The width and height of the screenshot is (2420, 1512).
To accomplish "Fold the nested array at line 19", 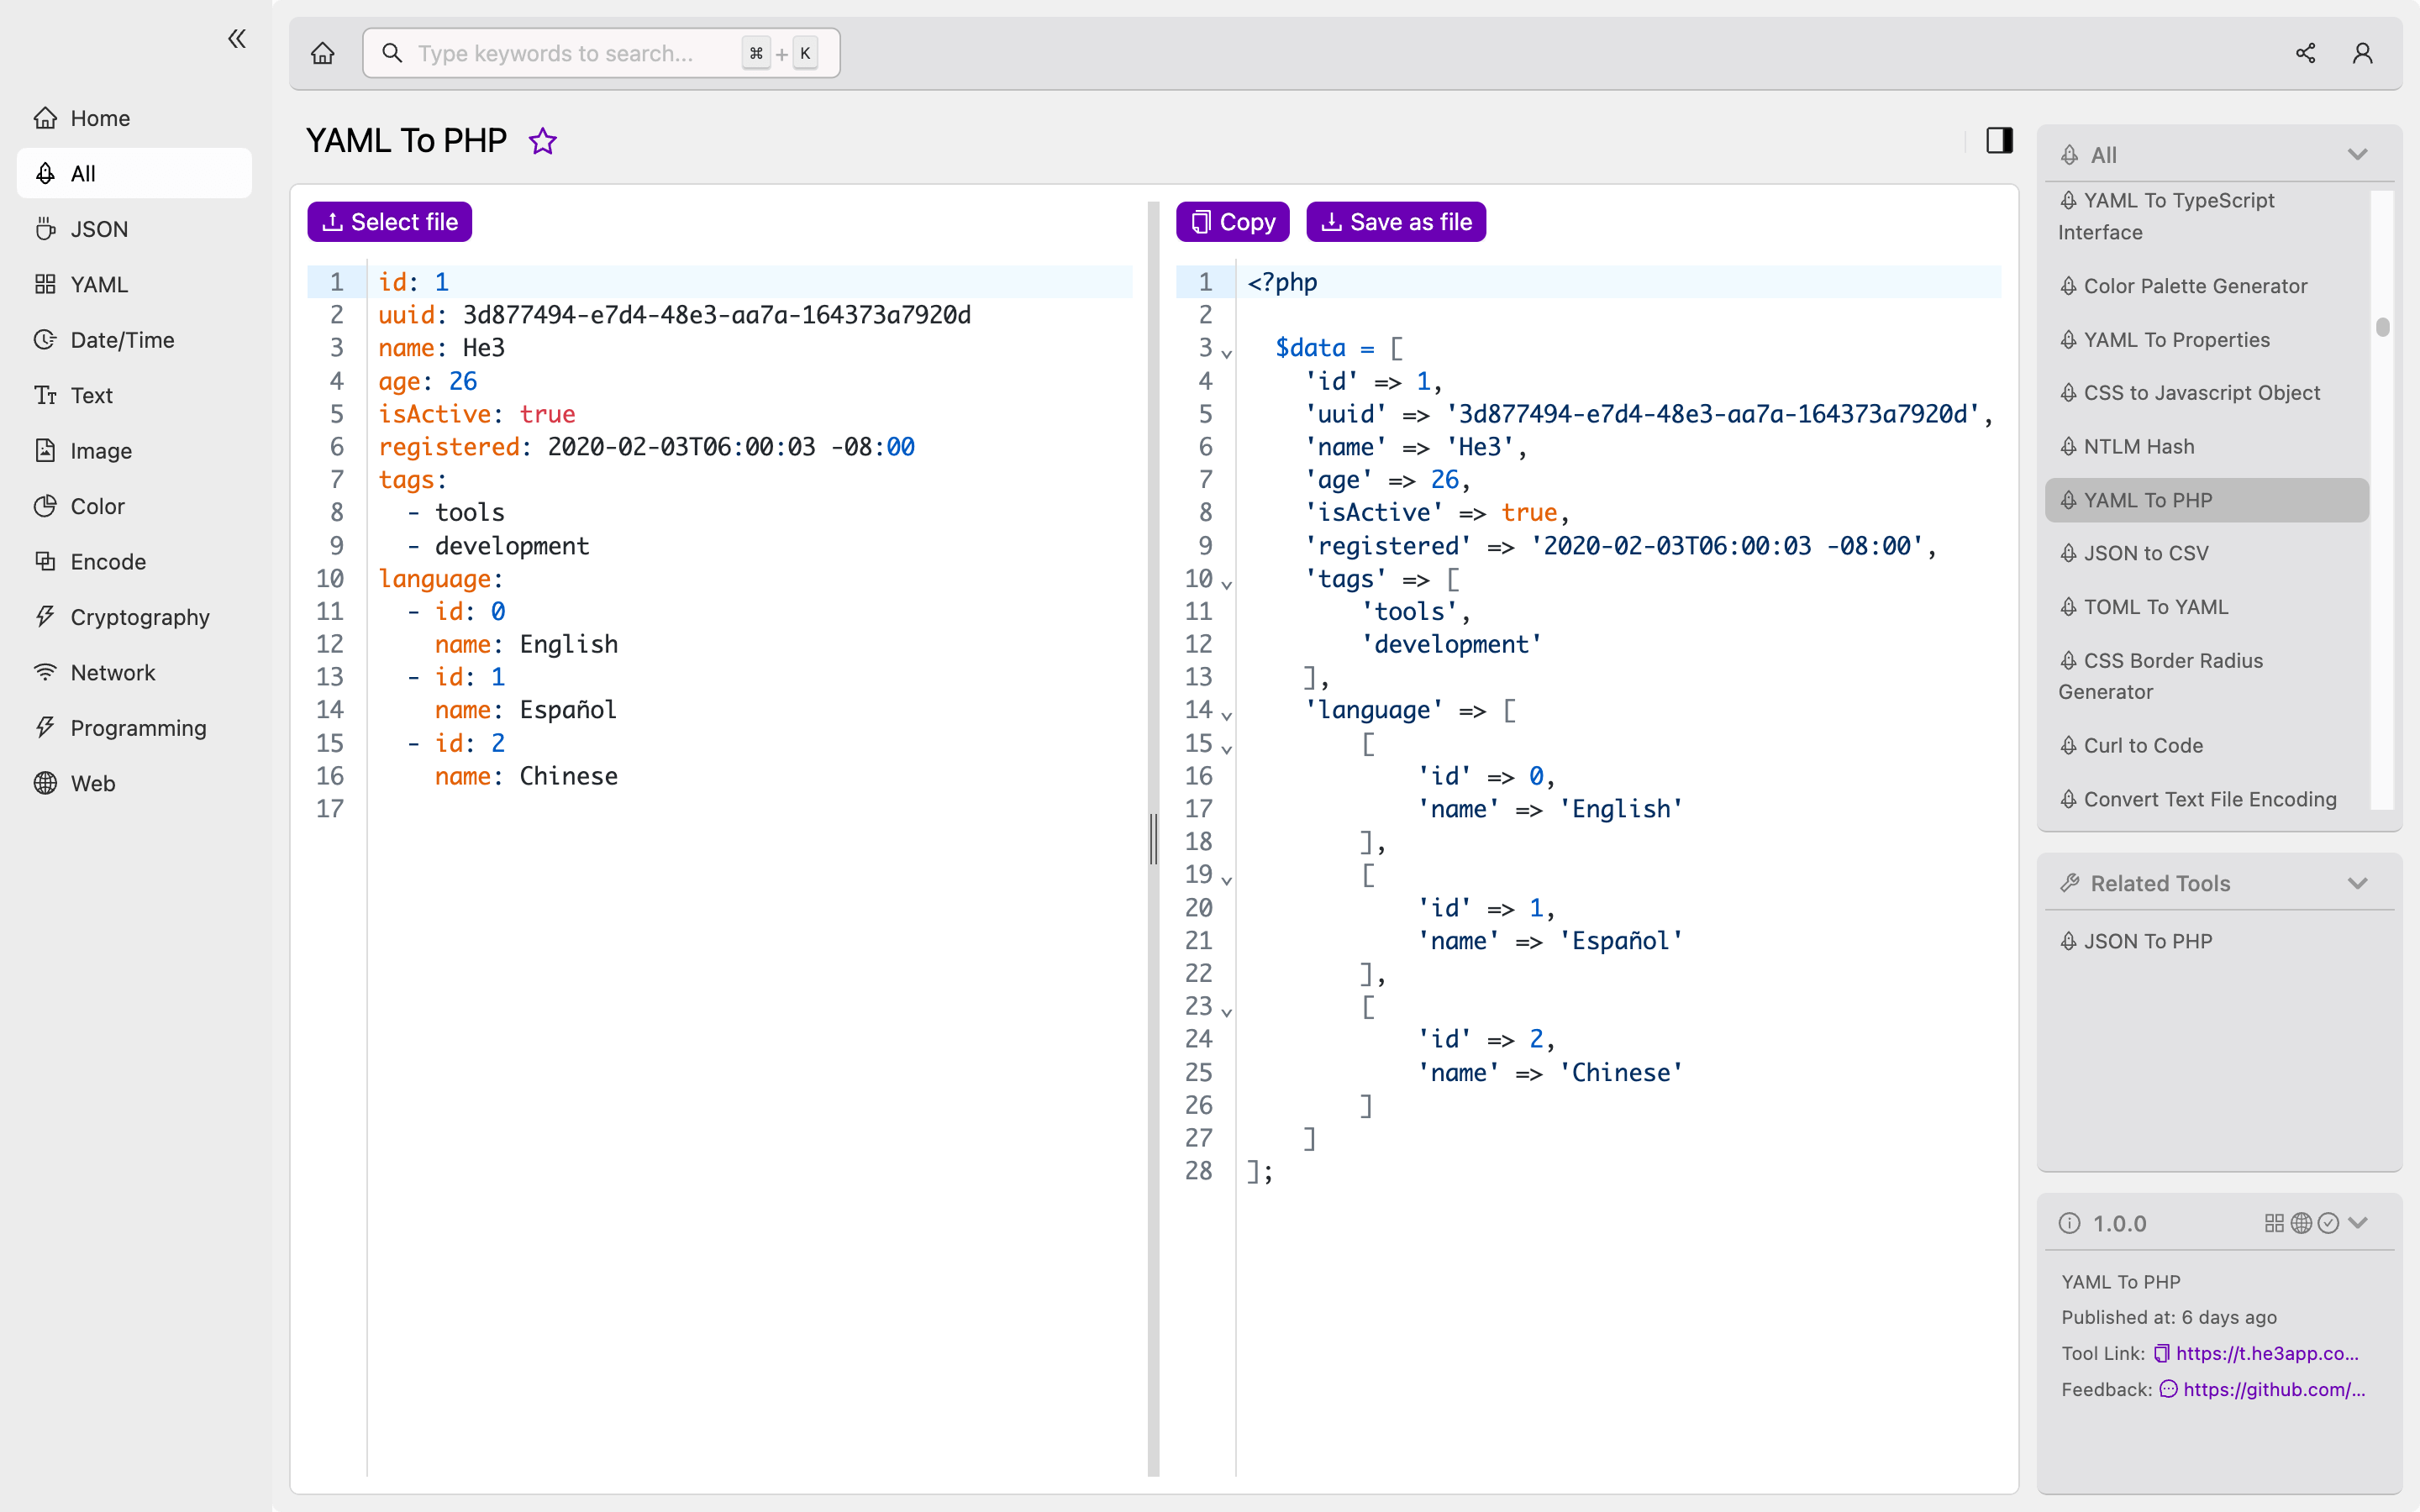I will tap(1226, 880).
